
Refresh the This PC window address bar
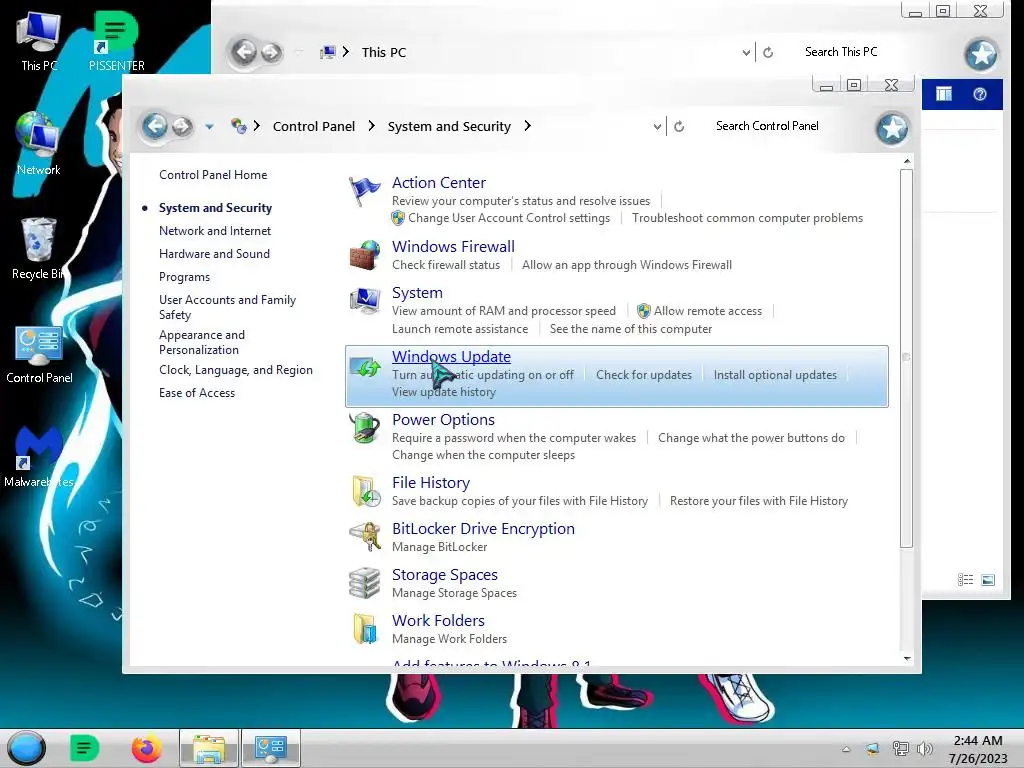[768, 52]
